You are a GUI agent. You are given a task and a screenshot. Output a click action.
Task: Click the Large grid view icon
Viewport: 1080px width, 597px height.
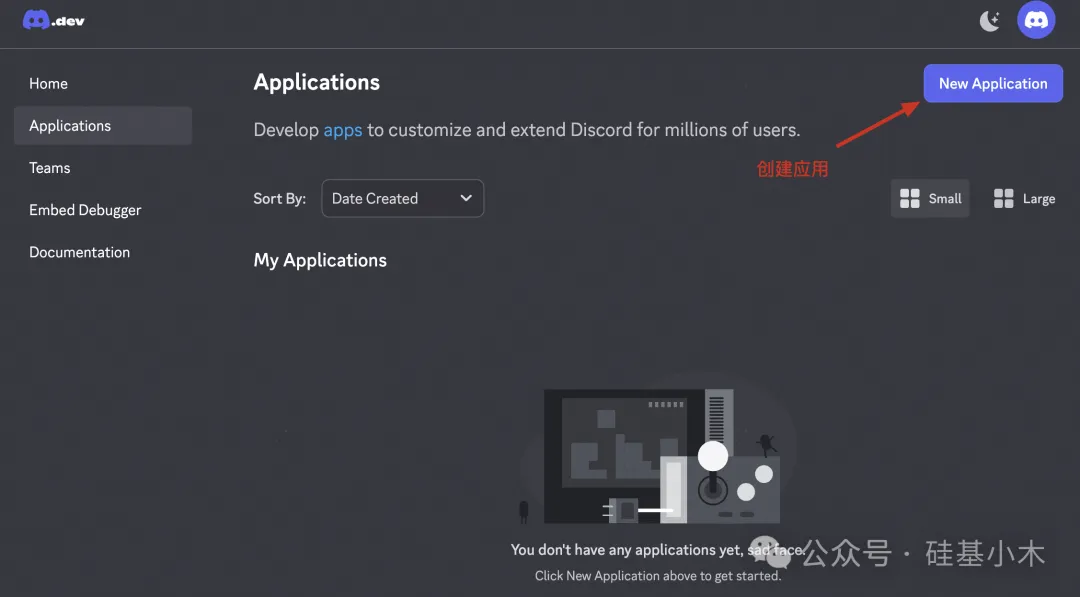click(1004, 198)
